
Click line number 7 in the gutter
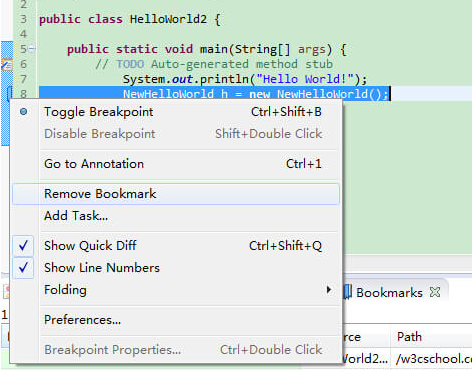click(x=23, y=79)
